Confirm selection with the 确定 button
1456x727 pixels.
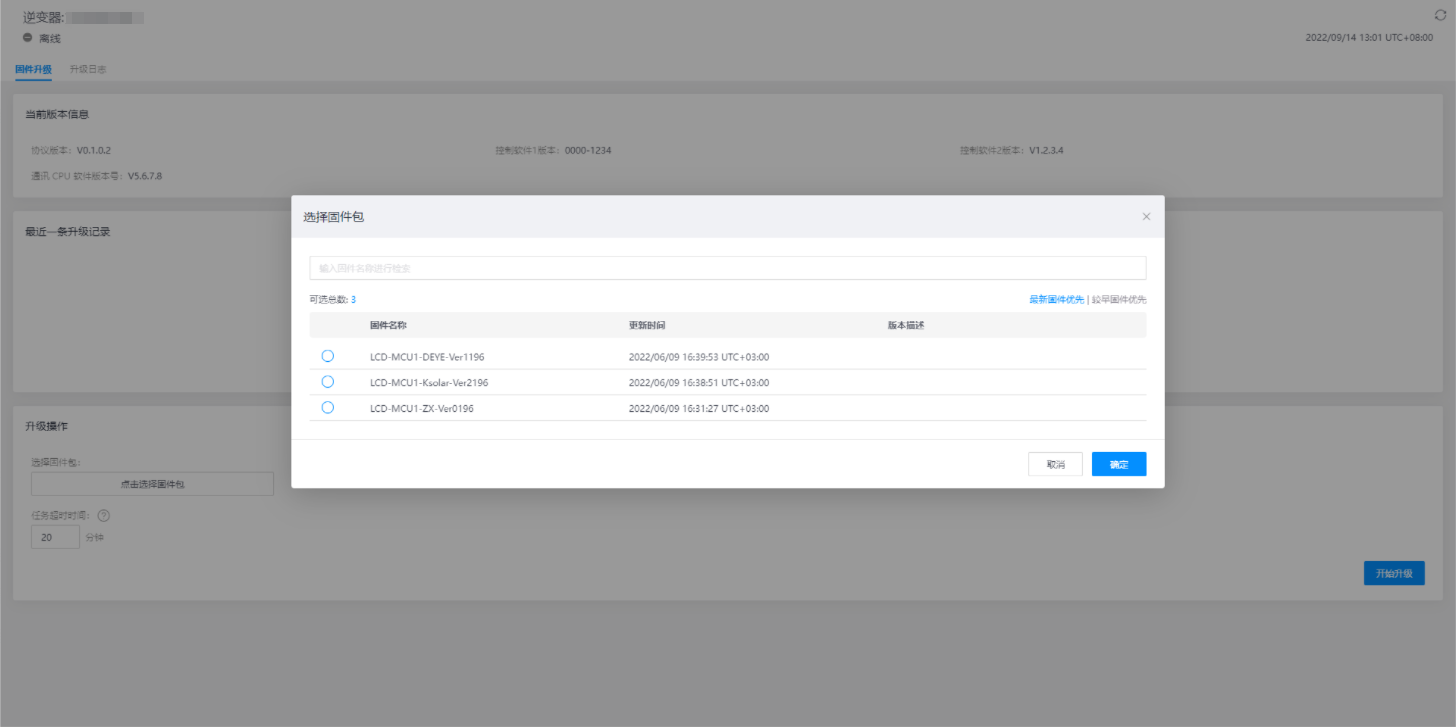(x=1118, y=464)
